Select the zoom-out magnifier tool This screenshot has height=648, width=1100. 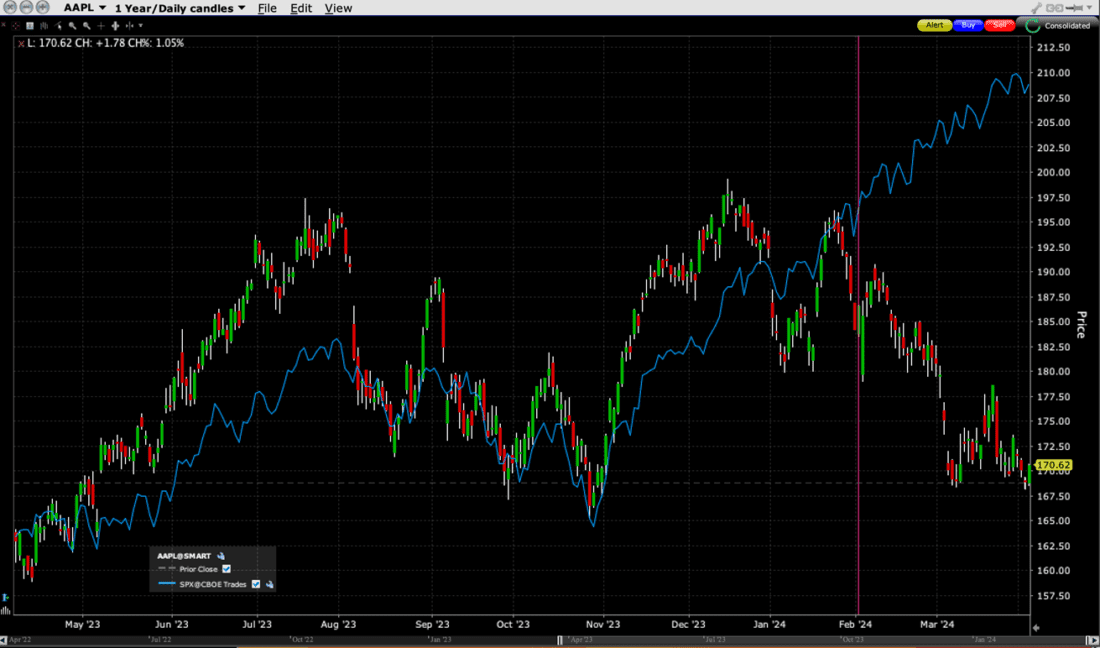click(x=86, y=25)
